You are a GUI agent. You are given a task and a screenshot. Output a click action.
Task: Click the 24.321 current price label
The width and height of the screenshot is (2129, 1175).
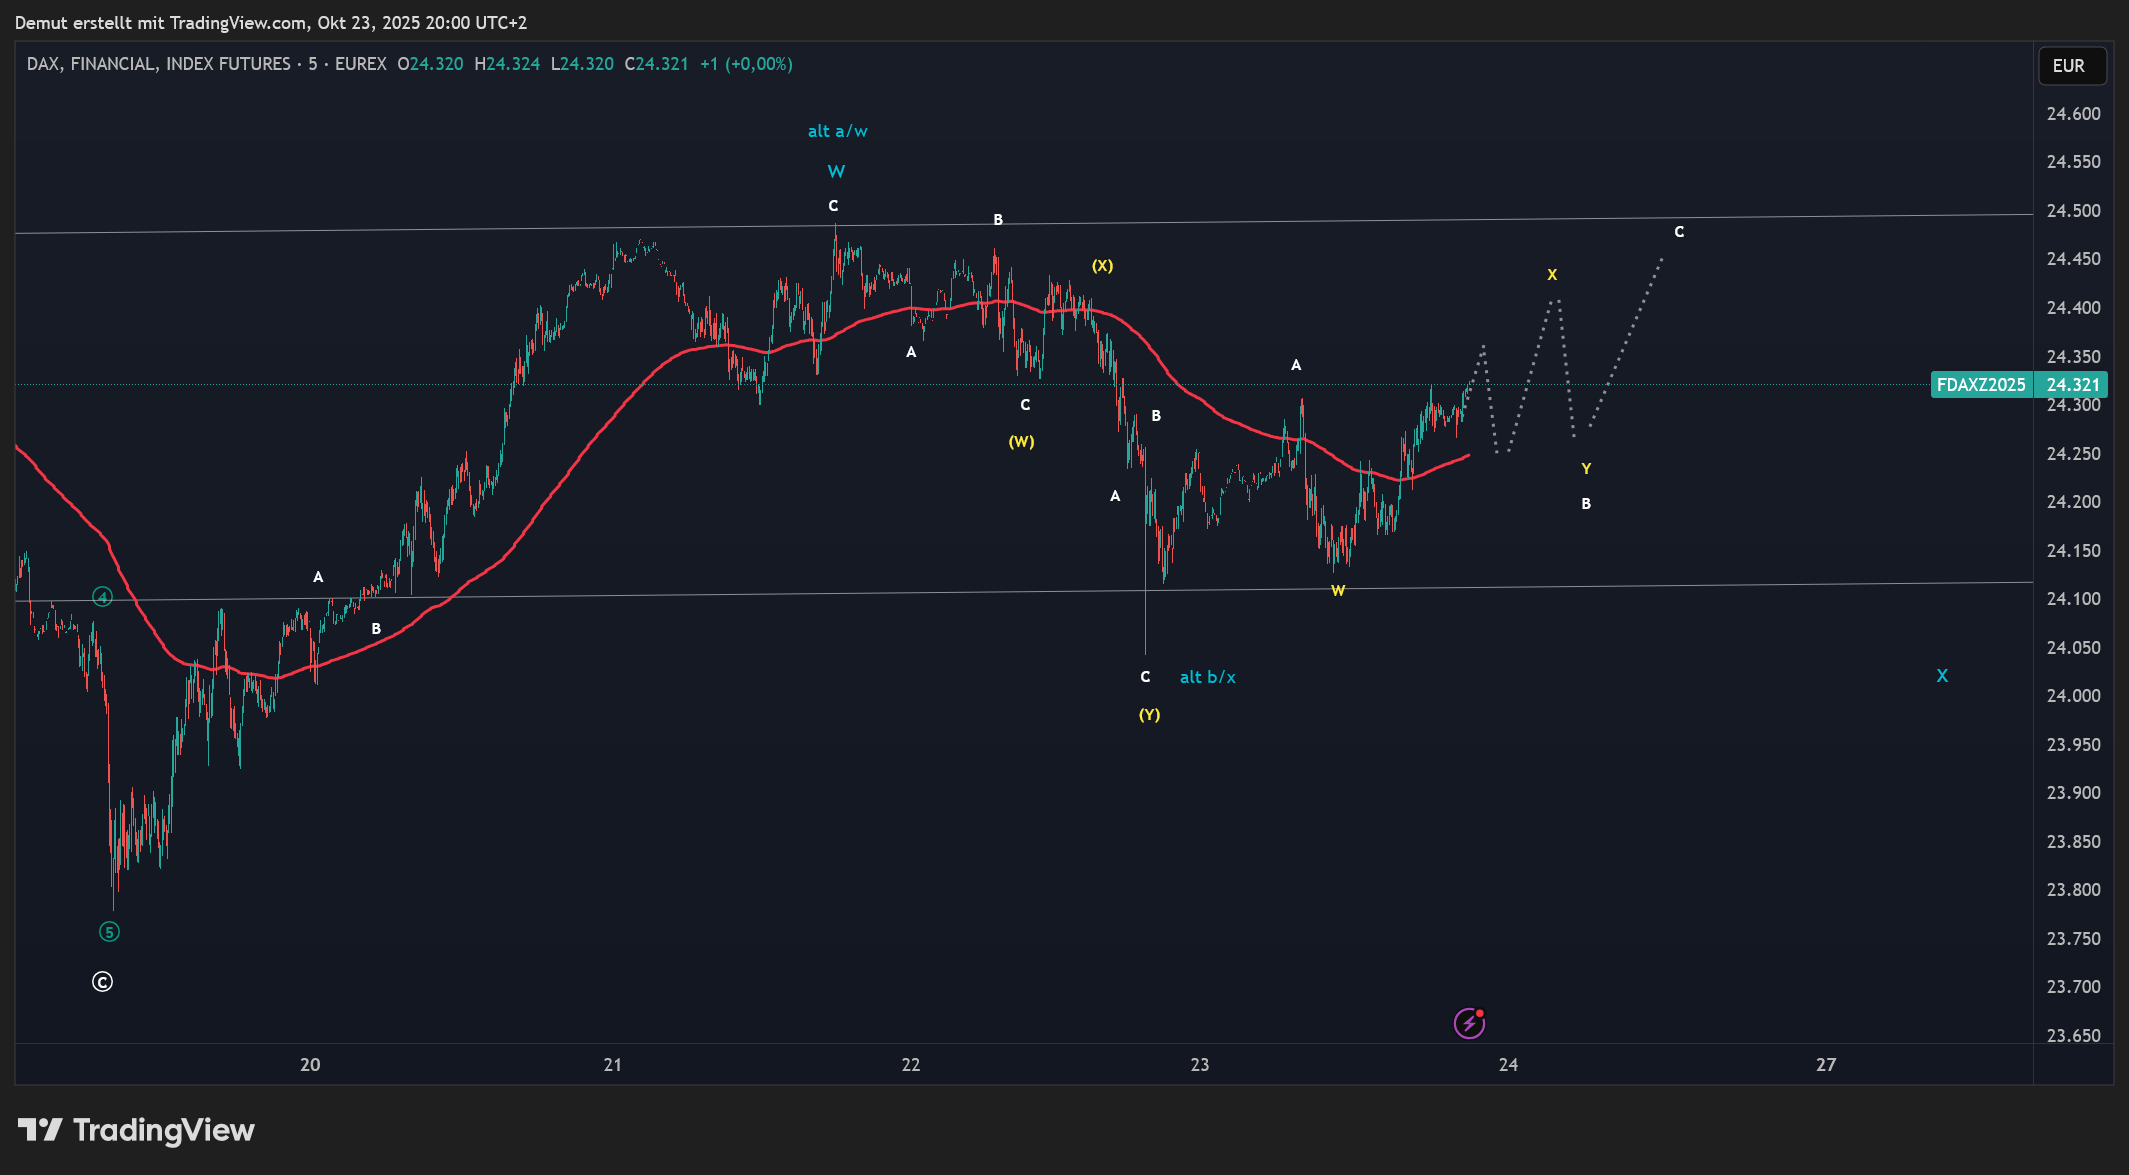pos(2073,385)
